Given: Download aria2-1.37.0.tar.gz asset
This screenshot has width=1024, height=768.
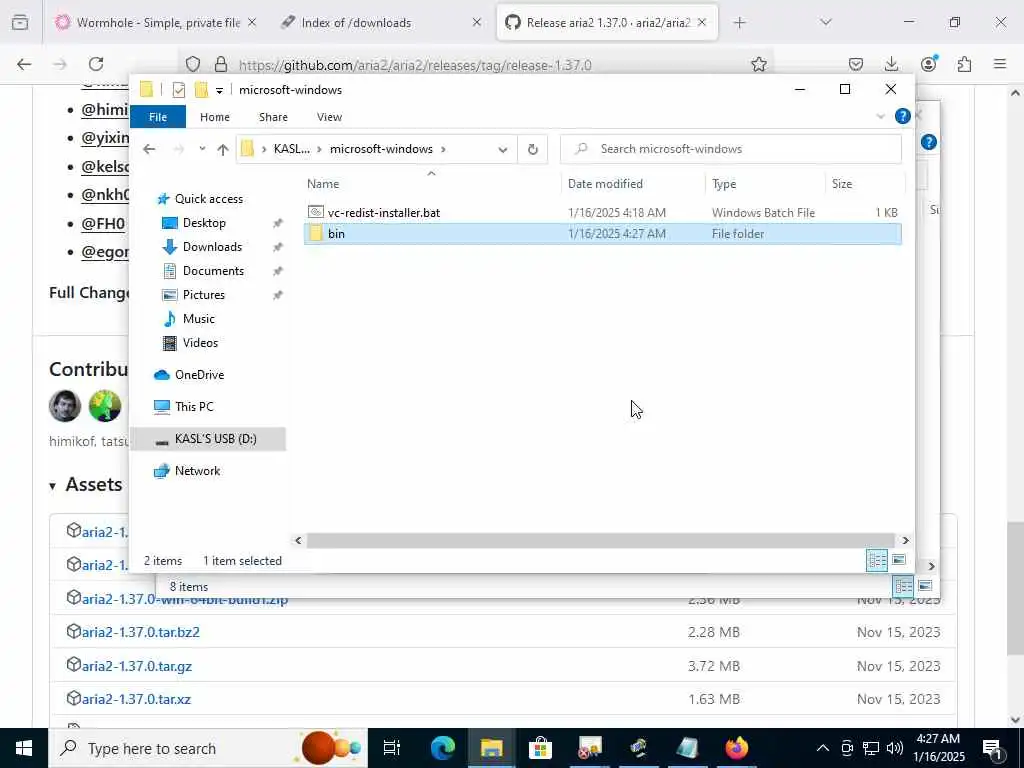Looking at the screenshot, I should pyautogui.click(x=136, y=666).
